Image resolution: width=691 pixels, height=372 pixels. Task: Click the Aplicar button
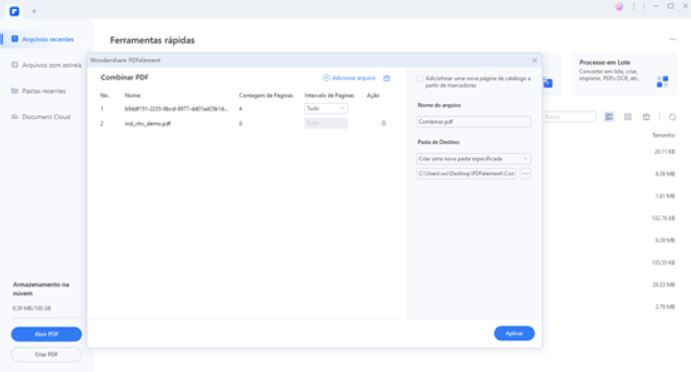tap(514, 333)
